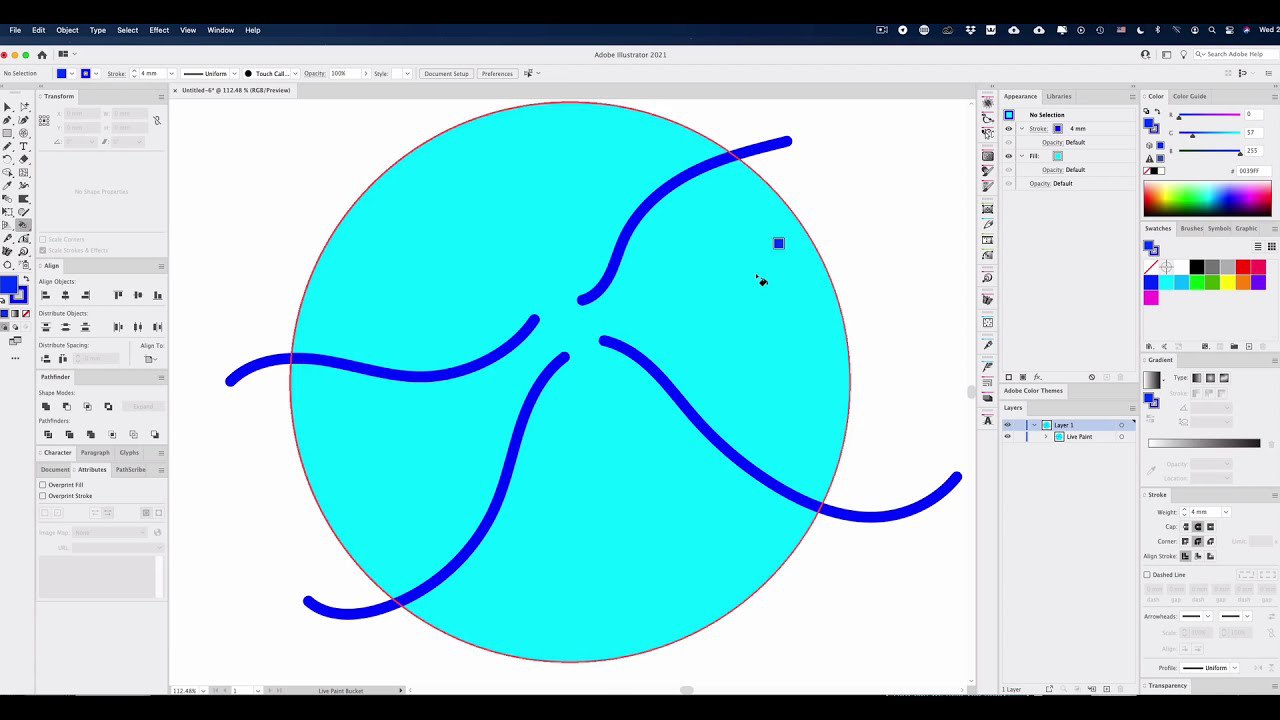1280x720 pixels.
Task: Click Add New Effect fx icon
Action: click(x=1037, y=377)
